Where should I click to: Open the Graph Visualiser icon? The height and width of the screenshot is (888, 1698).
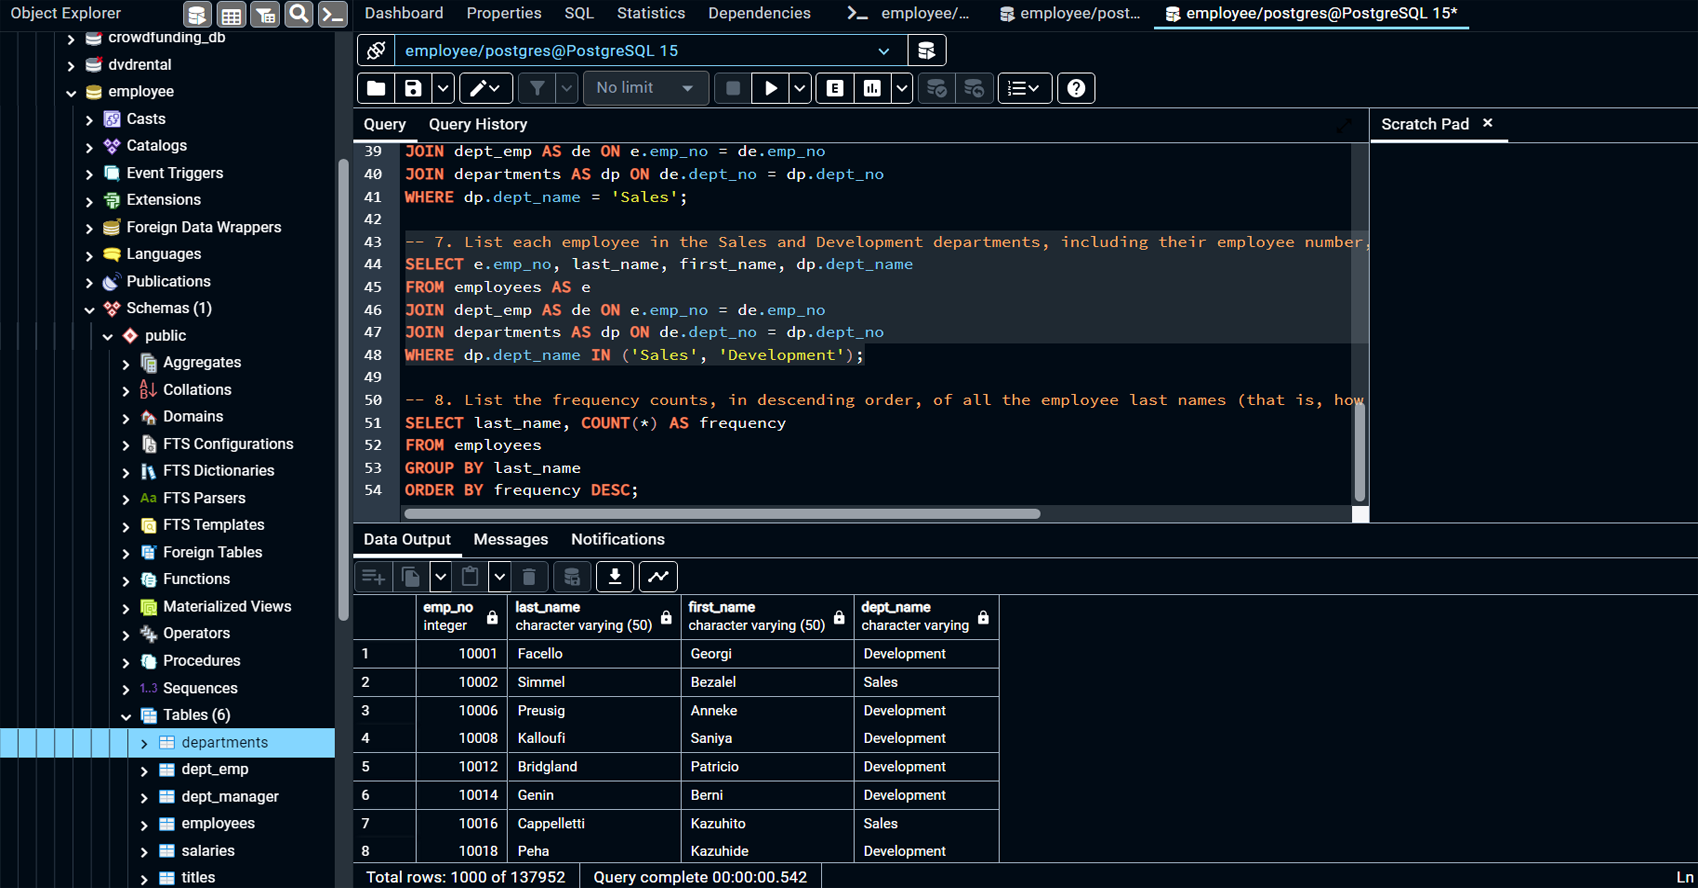pyautogui.click(x=658, y=576)
